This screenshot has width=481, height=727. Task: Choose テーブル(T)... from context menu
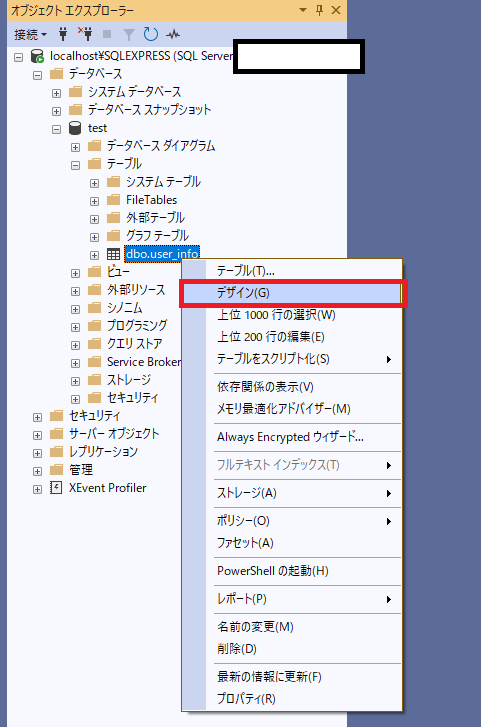tap(292, 270)
